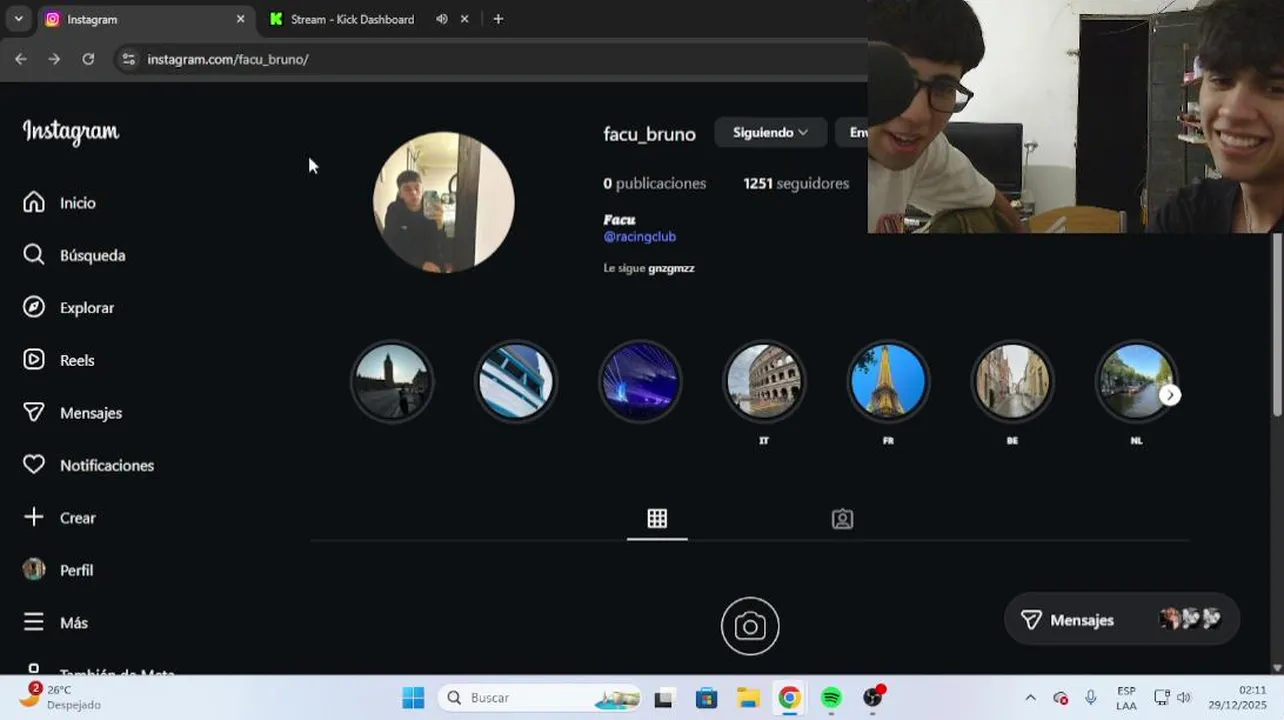Click the taskbar Buscar search box
1284x720 pixels.
[540, 697]
